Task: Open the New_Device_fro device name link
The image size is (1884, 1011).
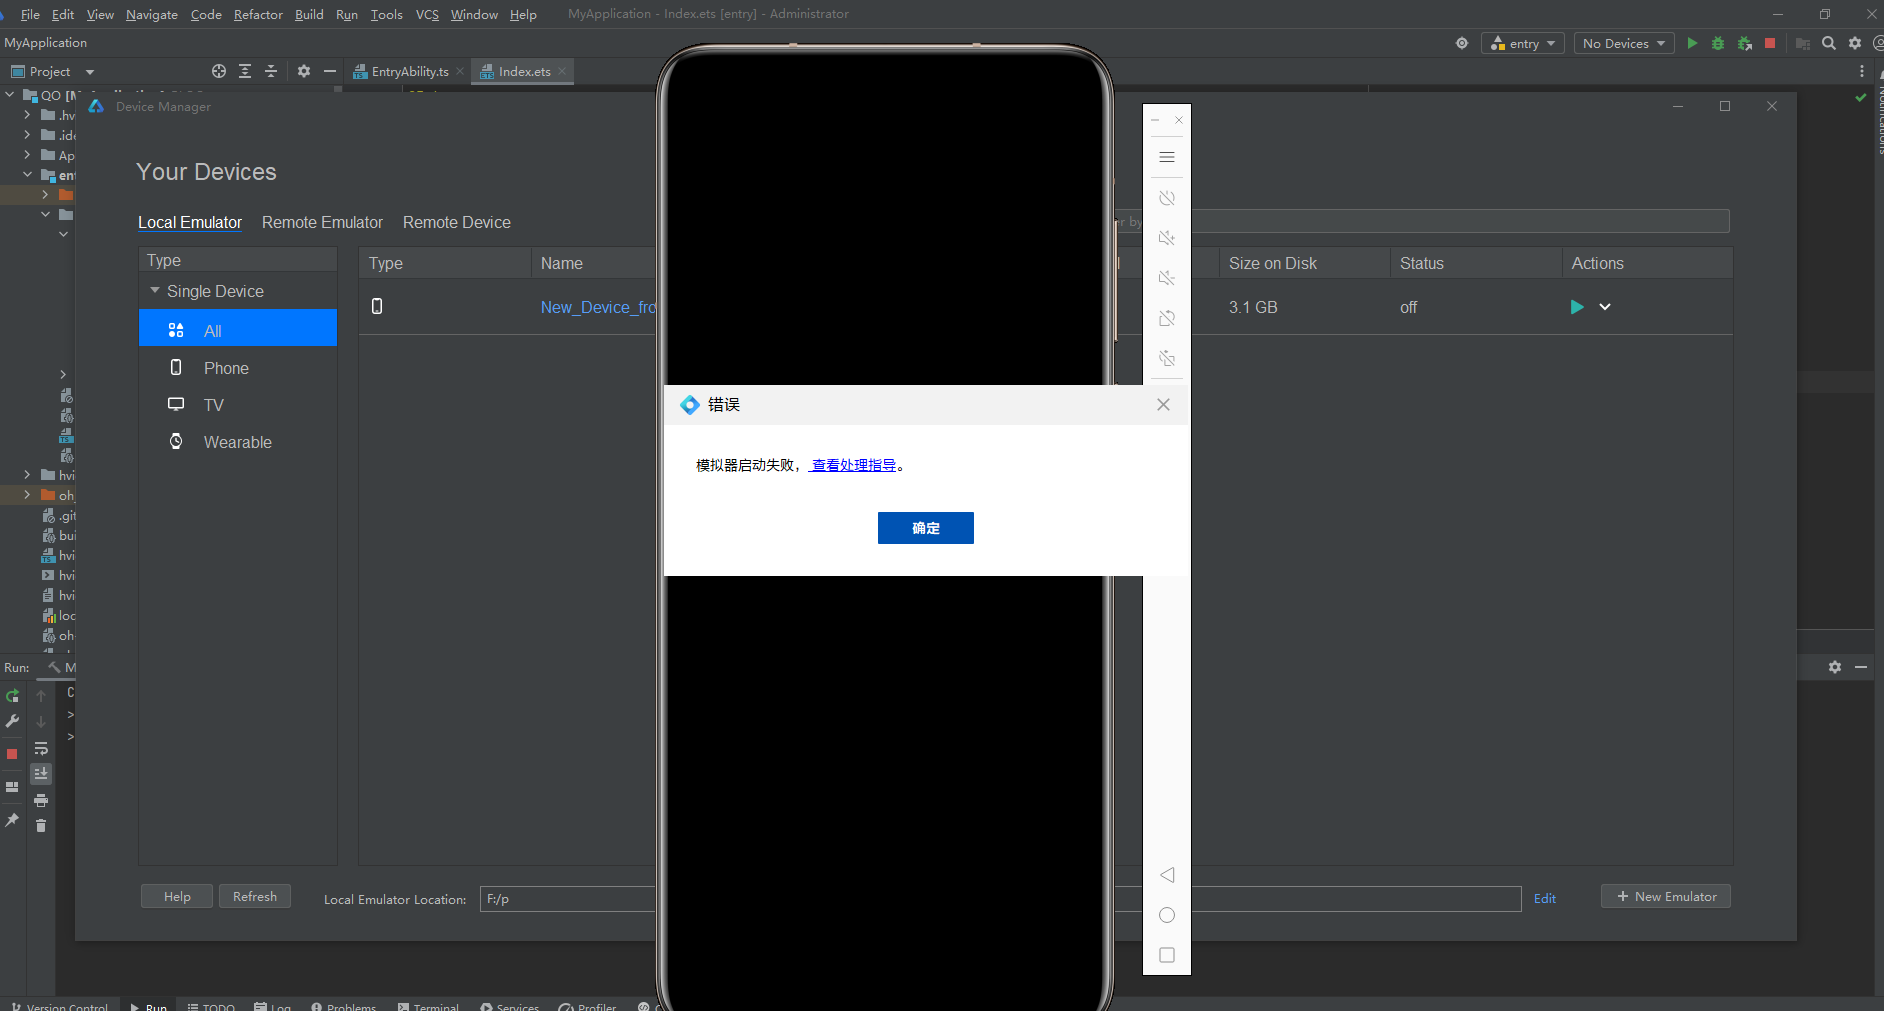Action: point(598,307)
